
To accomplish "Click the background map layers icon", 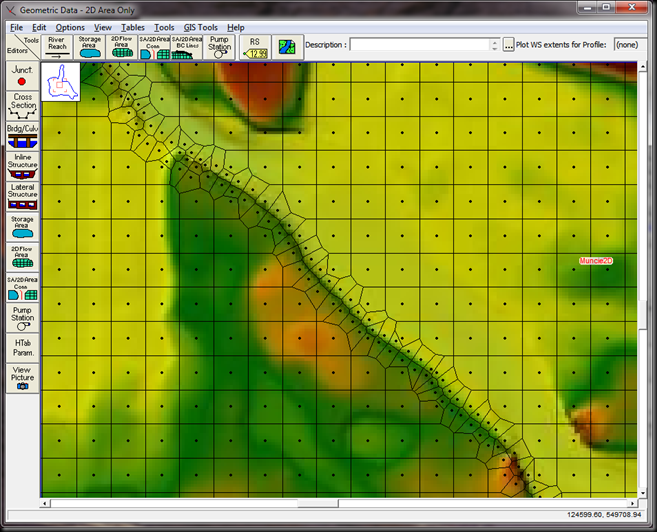I will 287,46.
